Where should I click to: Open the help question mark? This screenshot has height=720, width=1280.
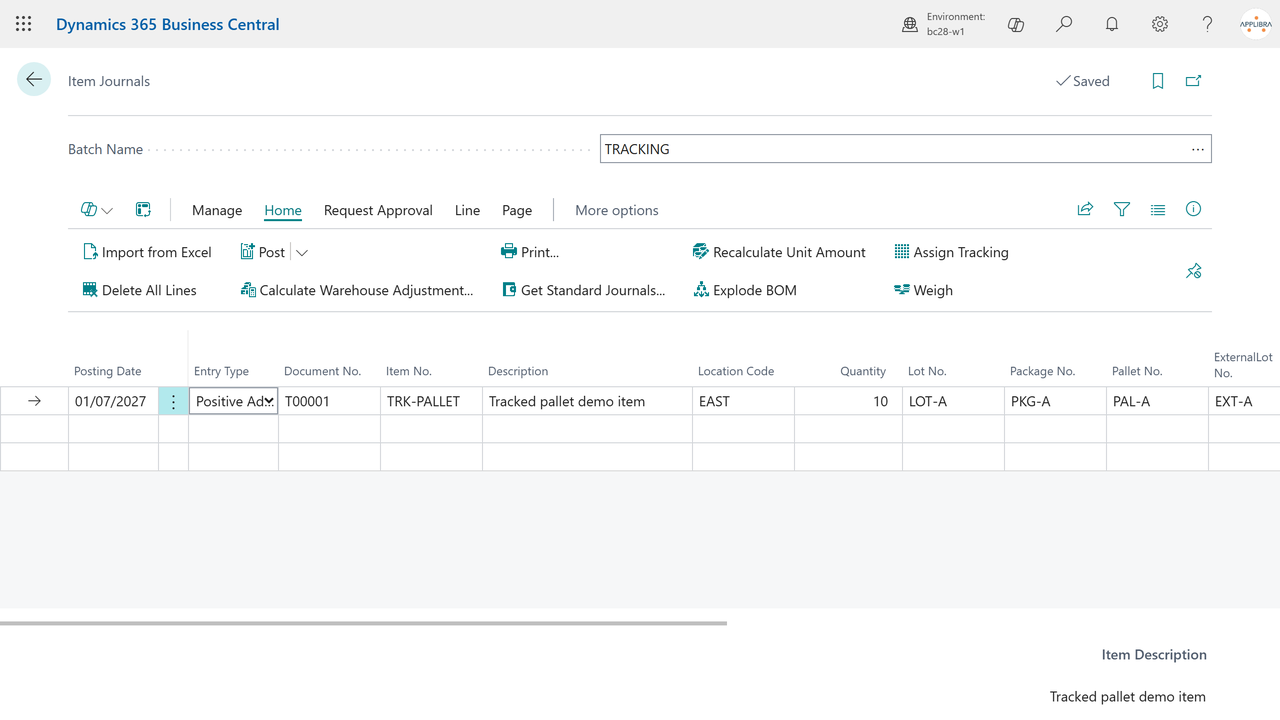[x=1208, y=24]
